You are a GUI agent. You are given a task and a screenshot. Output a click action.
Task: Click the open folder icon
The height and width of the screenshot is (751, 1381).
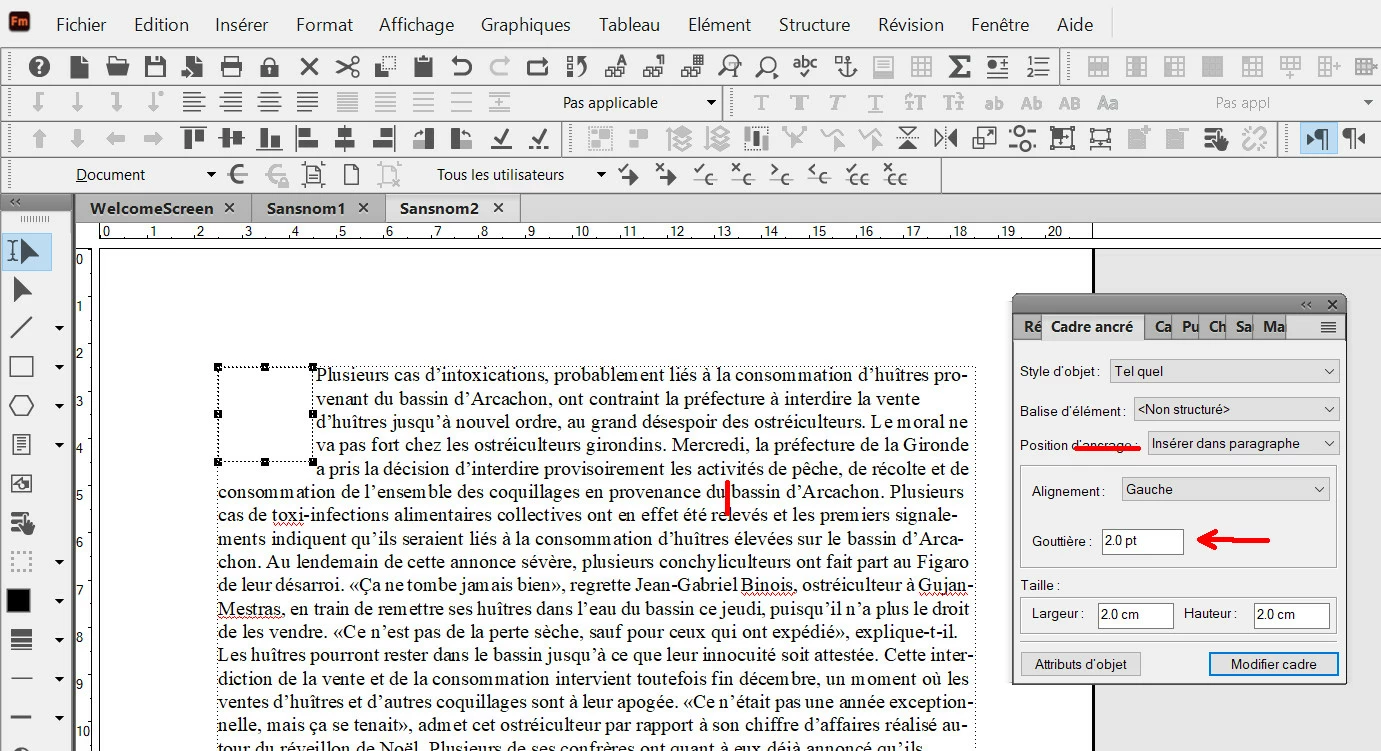(x=117, y=67)
